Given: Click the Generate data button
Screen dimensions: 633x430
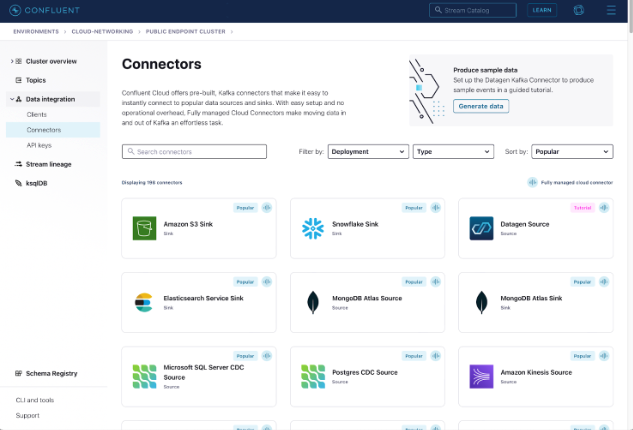Looking at the screenshot, I should (481, 106).
